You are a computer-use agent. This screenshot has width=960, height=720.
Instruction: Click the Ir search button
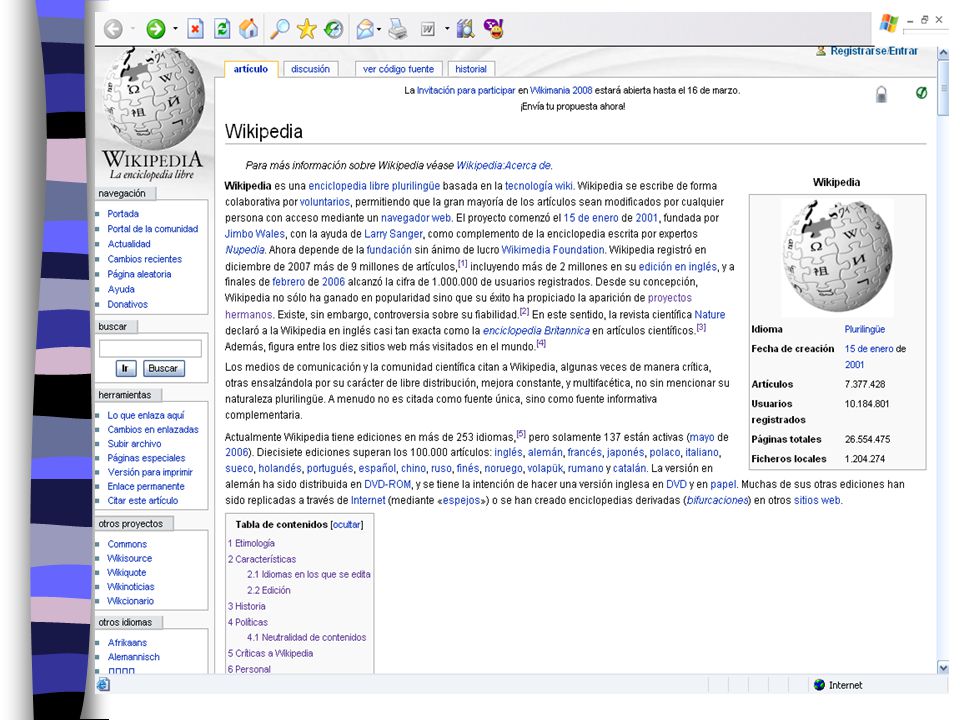tap(125, 368)
